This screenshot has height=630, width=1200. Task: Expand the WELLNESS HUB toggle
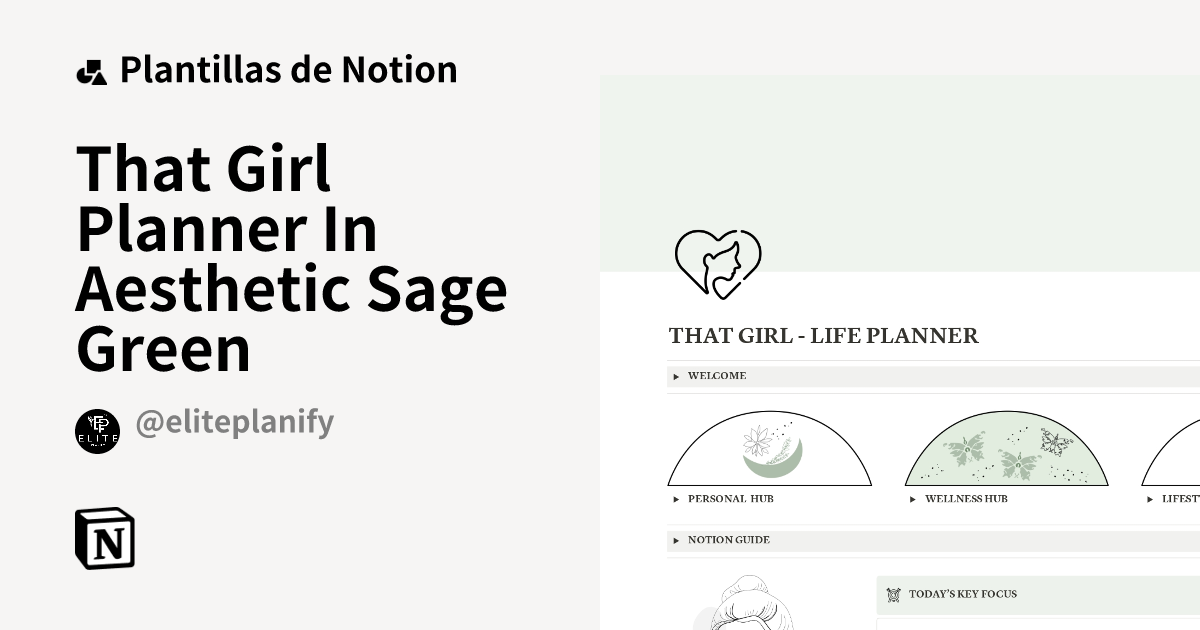913,498
